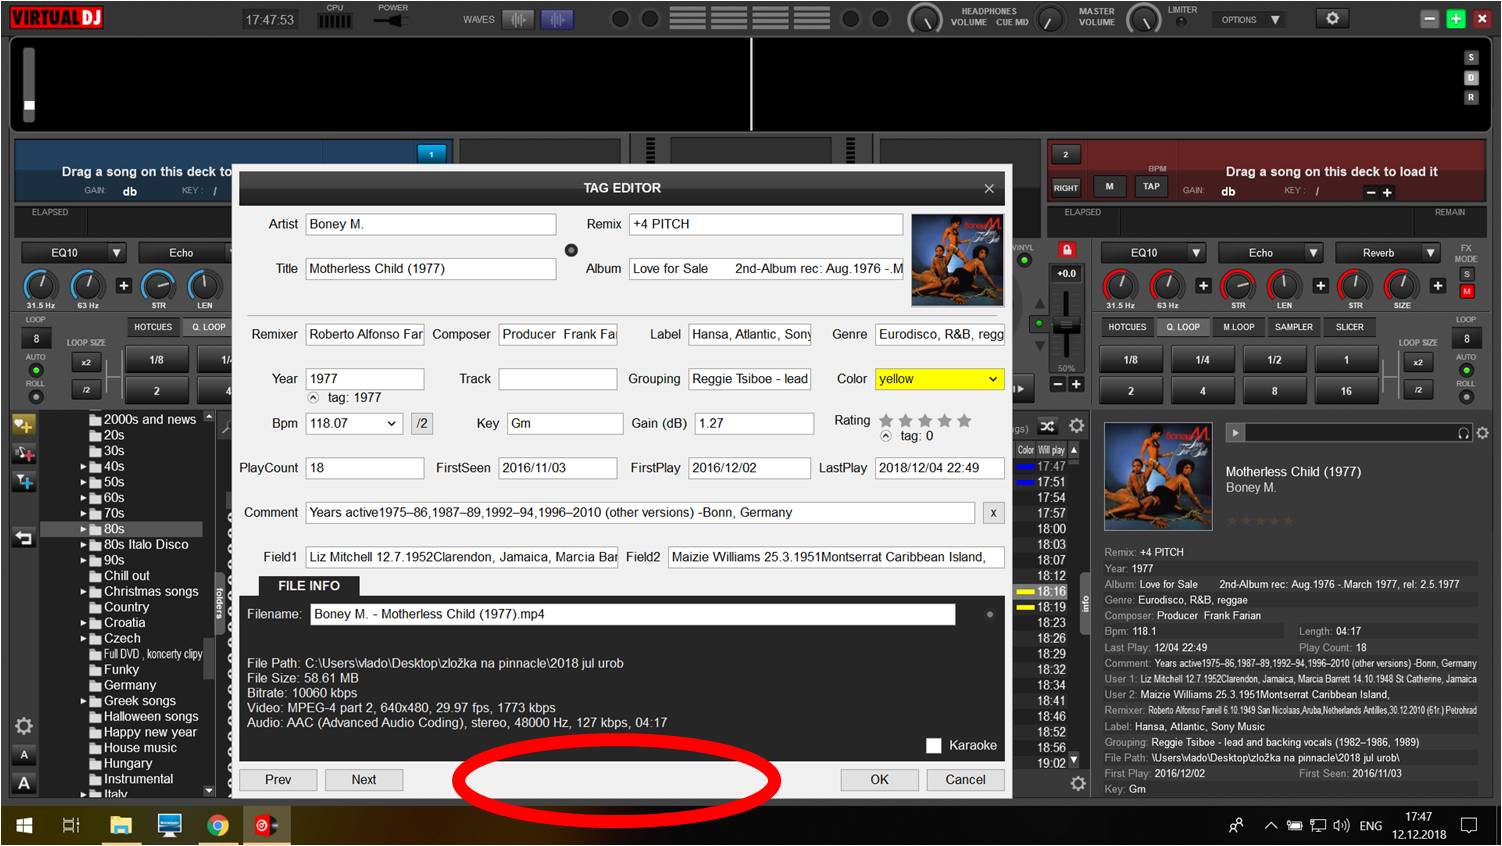1502x846 pixels.
Task: Click the S button at top right waveform
Action: [x=1471, y=58]
